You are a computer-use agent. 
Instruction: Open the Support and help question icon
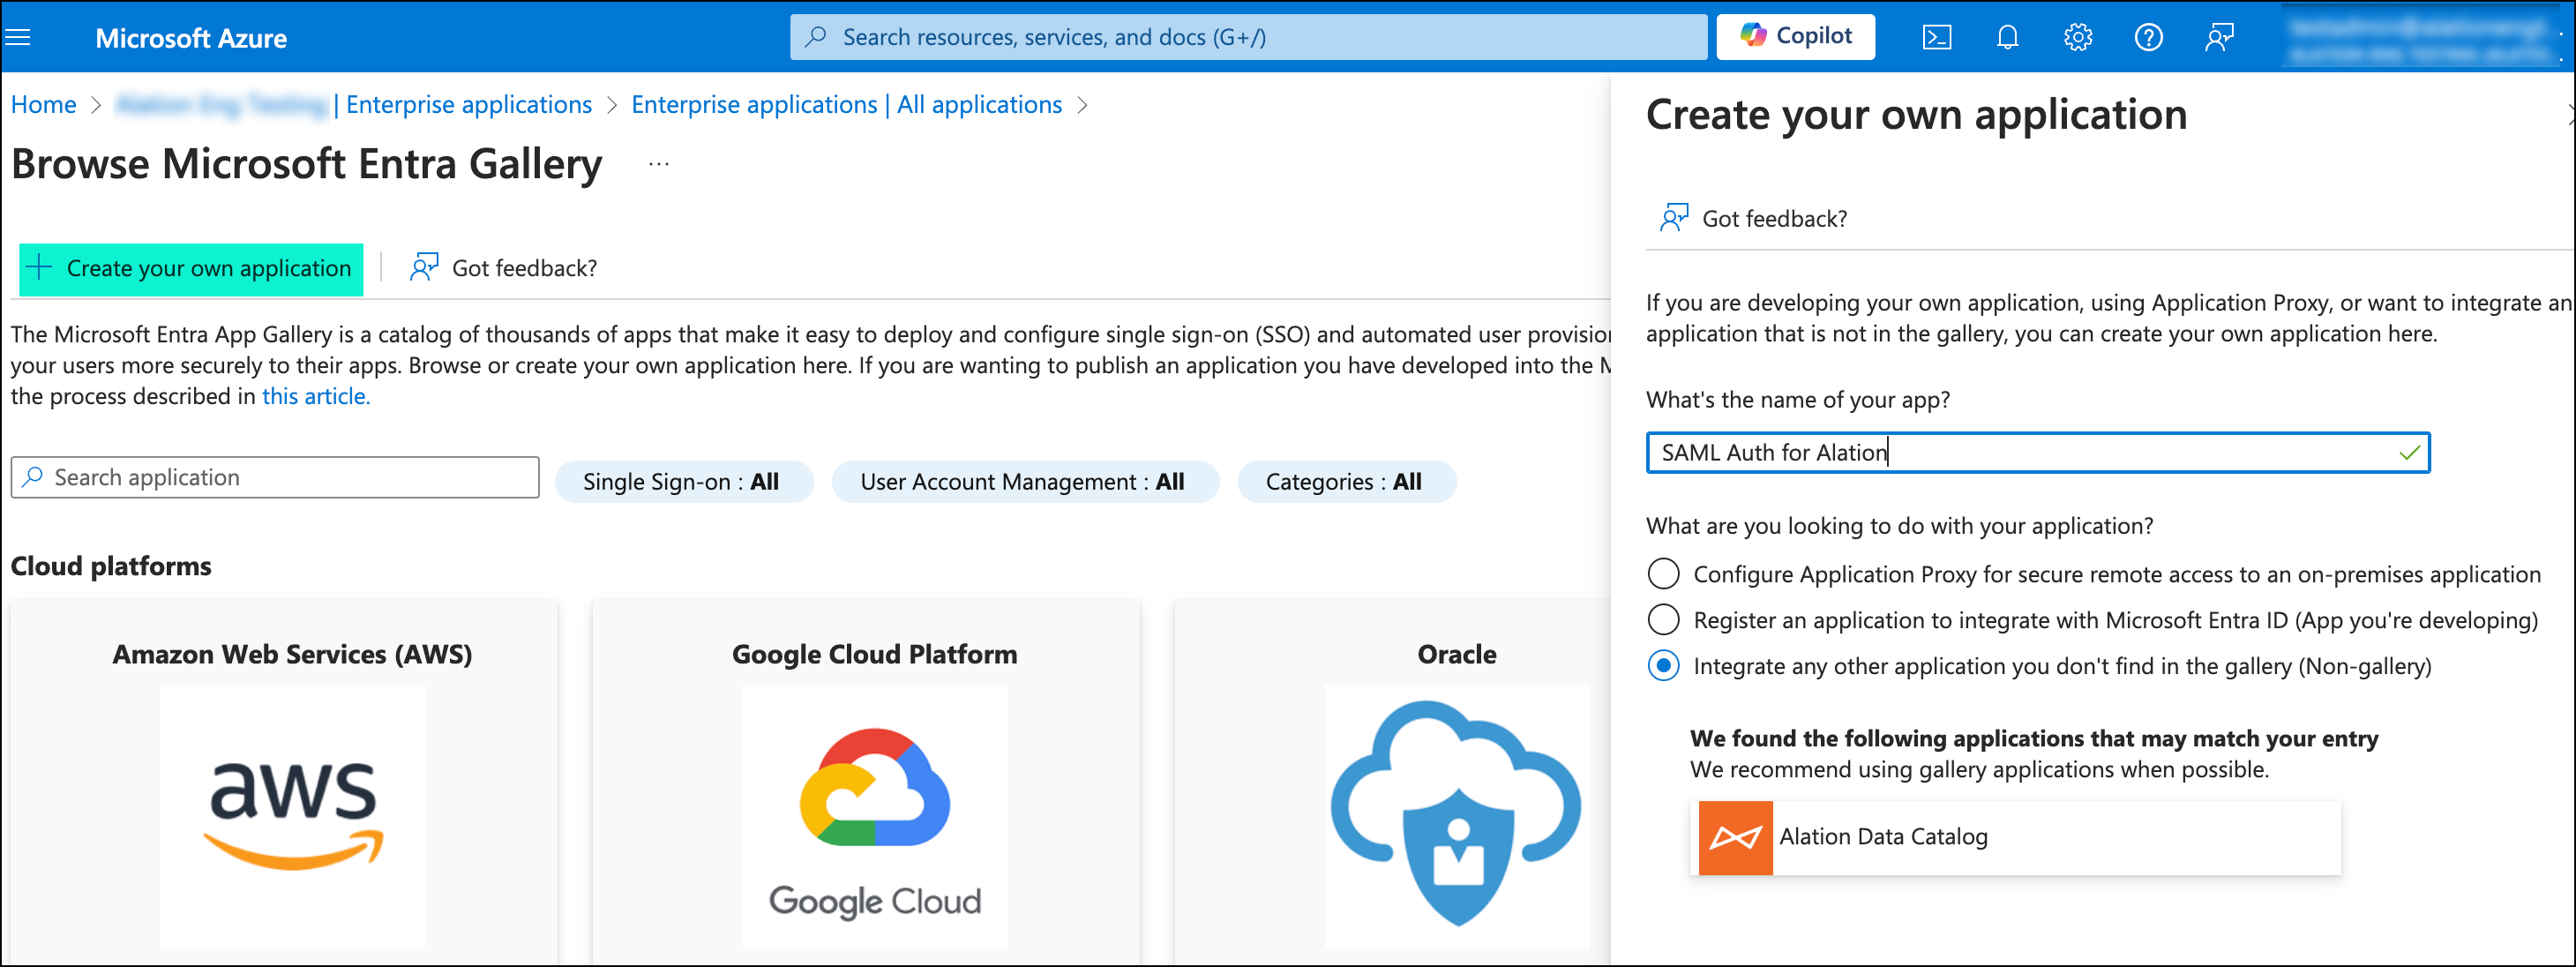tap(2148, 38)
